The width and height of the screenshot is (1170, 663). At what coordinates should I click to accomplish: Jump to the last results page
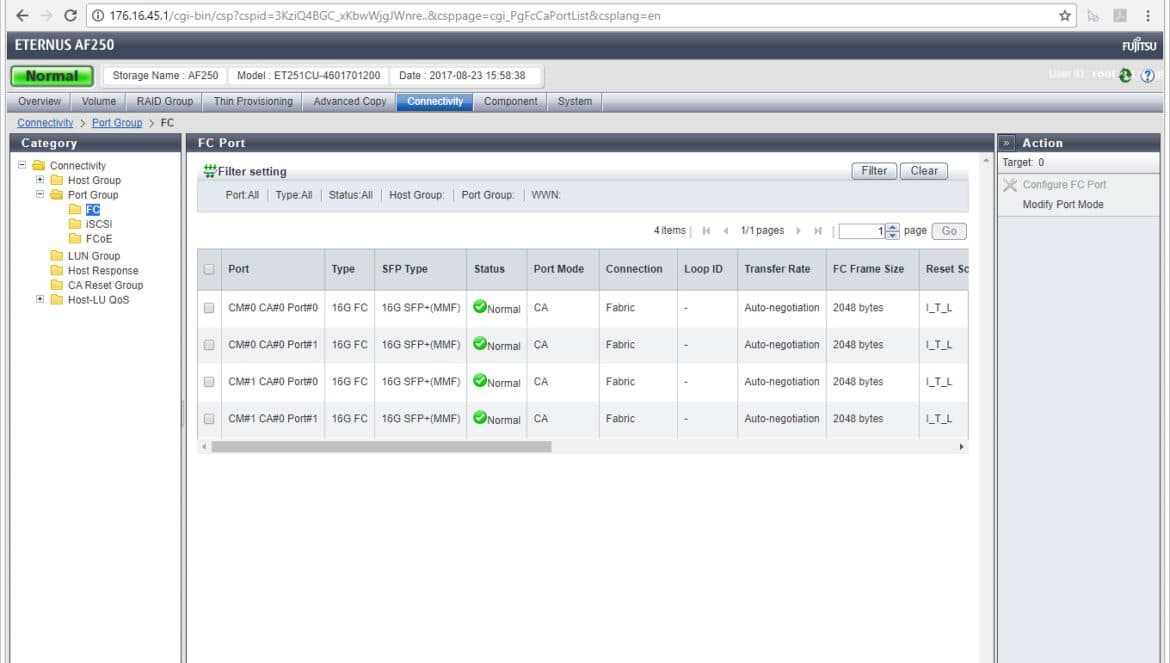[x=818, y=231]
